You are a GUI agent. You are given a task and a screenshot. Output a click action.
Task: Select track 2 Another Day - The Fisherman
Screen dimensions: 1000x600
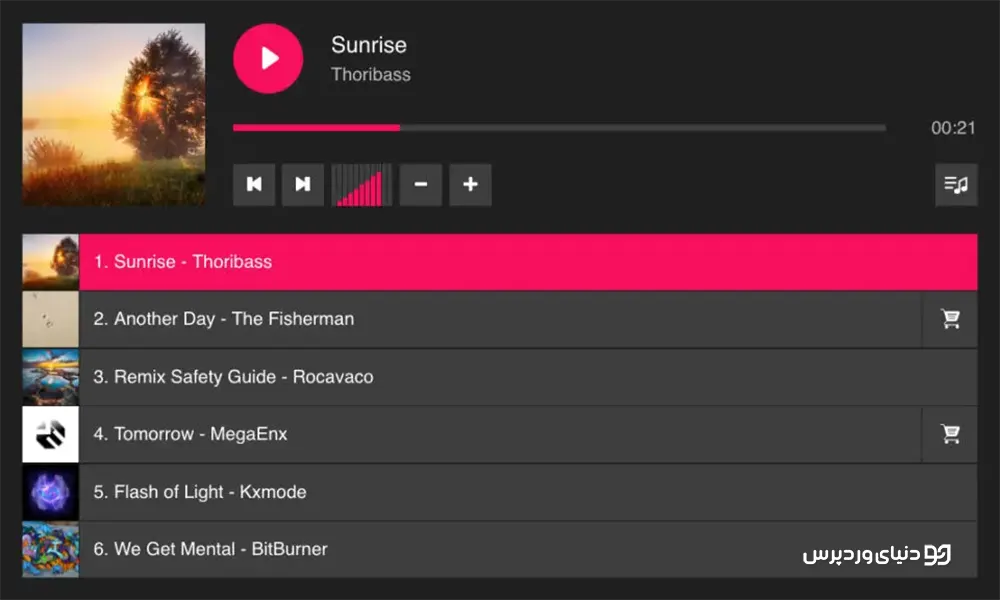[x=500, y=319]
